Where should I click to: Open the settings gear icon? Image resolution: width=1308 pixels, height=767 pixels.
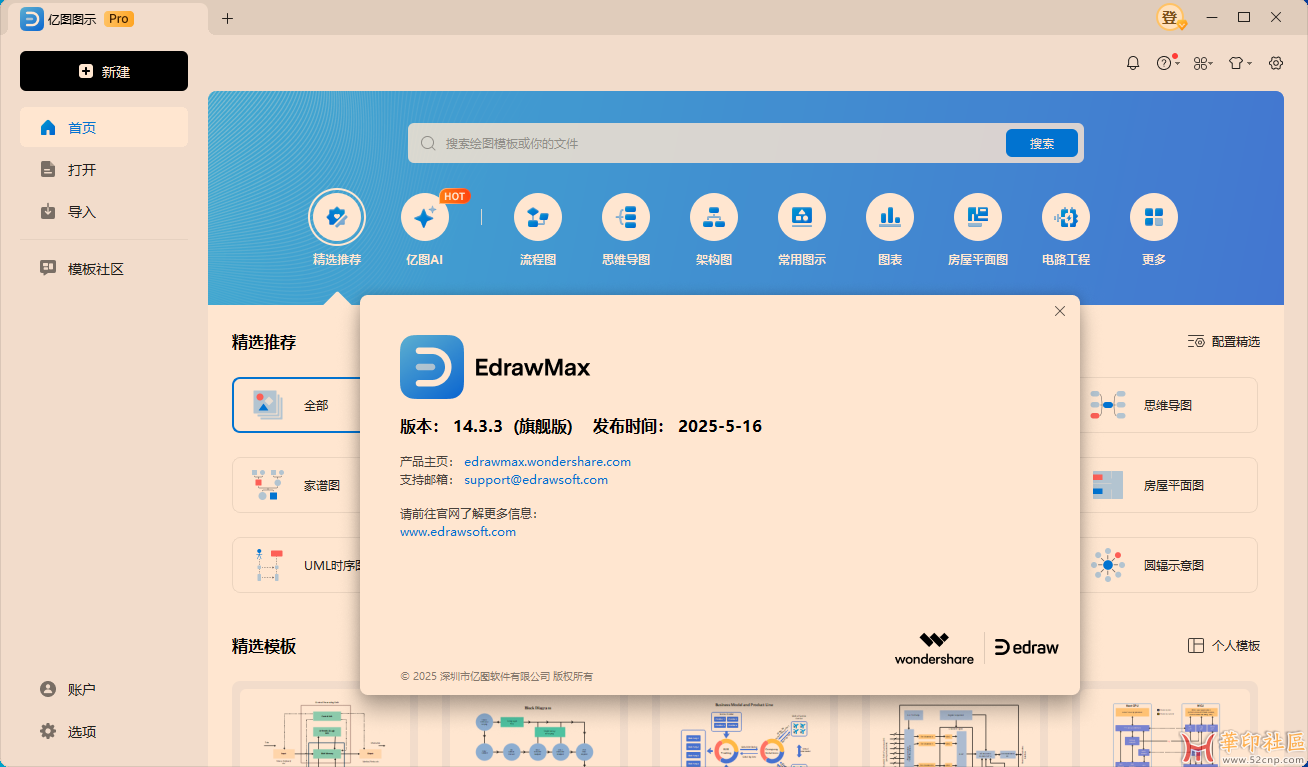click(x=1275, y=62)
